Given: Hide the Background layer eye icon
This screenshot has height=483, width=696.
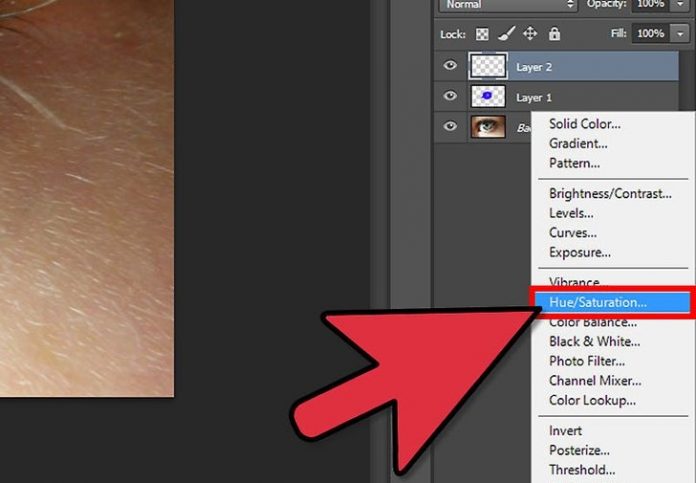Looking at the screenshot, I should [x=451, y=127].
